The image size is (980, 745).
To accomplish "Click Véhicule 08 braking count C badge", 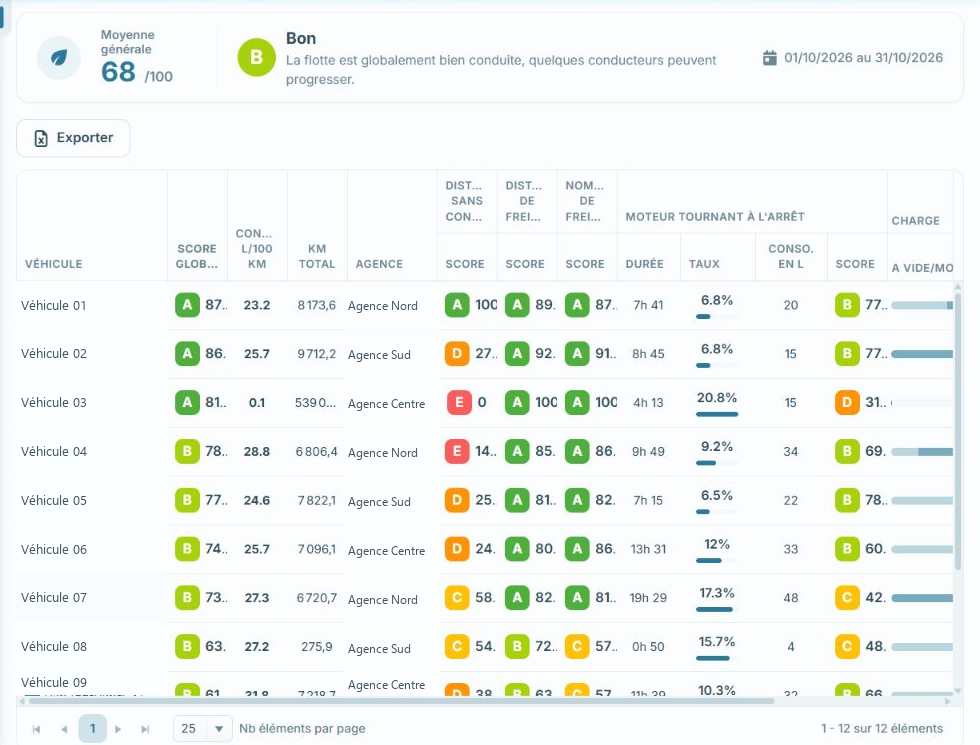I will point(577,646).
